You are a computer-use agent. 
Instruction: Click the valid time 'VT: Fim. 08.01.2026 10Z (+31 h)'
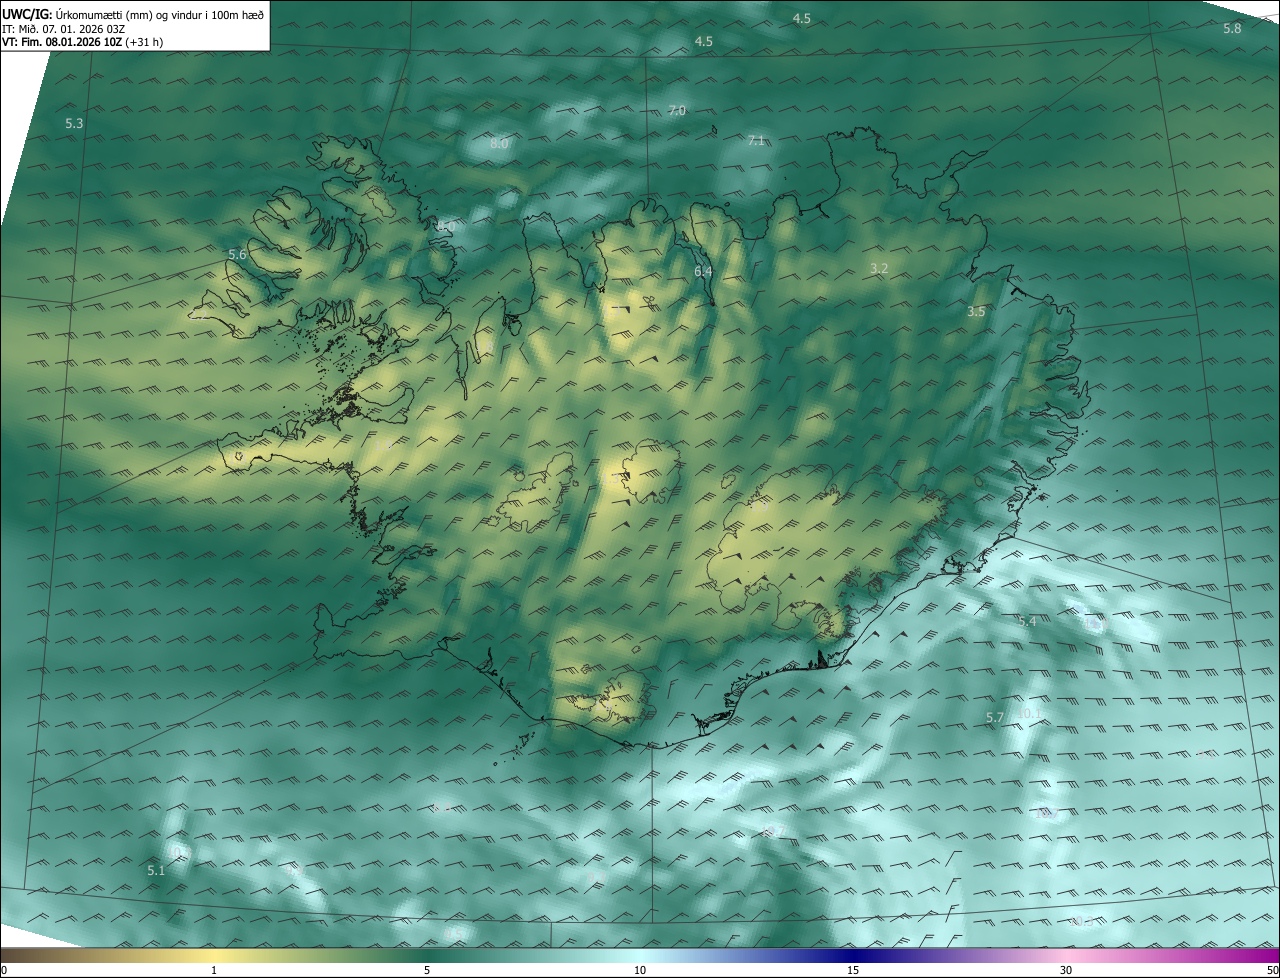pos(84,42)
